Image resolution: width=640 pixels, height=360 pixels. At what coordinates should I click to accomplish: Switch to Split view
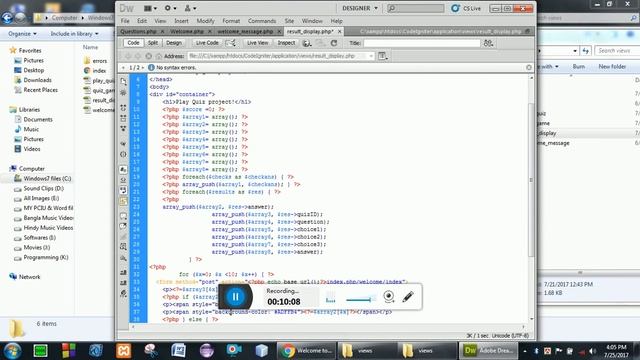tap(153, 43)
